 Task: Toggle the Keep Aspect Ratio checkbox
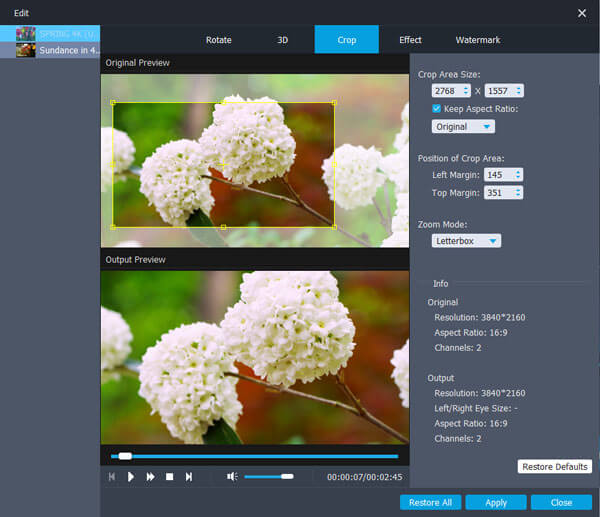tap(436, 108)
